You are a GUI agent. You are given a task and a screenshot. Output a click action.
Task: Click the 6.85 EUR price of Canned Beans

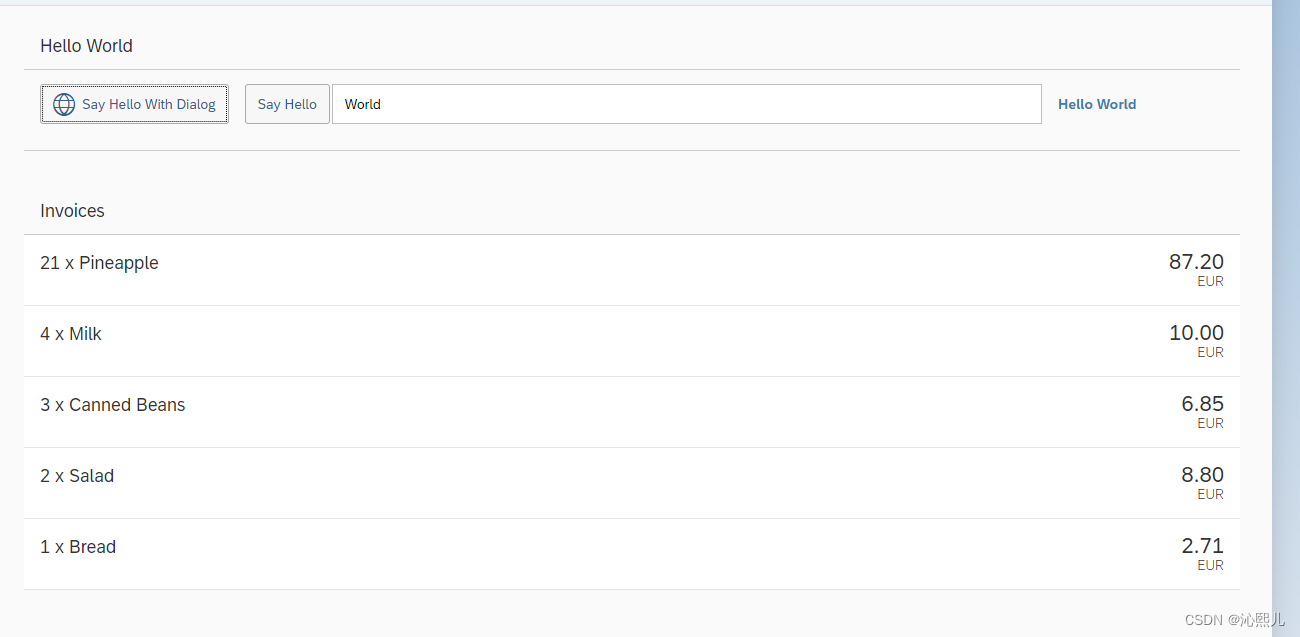coord(1202,403)
